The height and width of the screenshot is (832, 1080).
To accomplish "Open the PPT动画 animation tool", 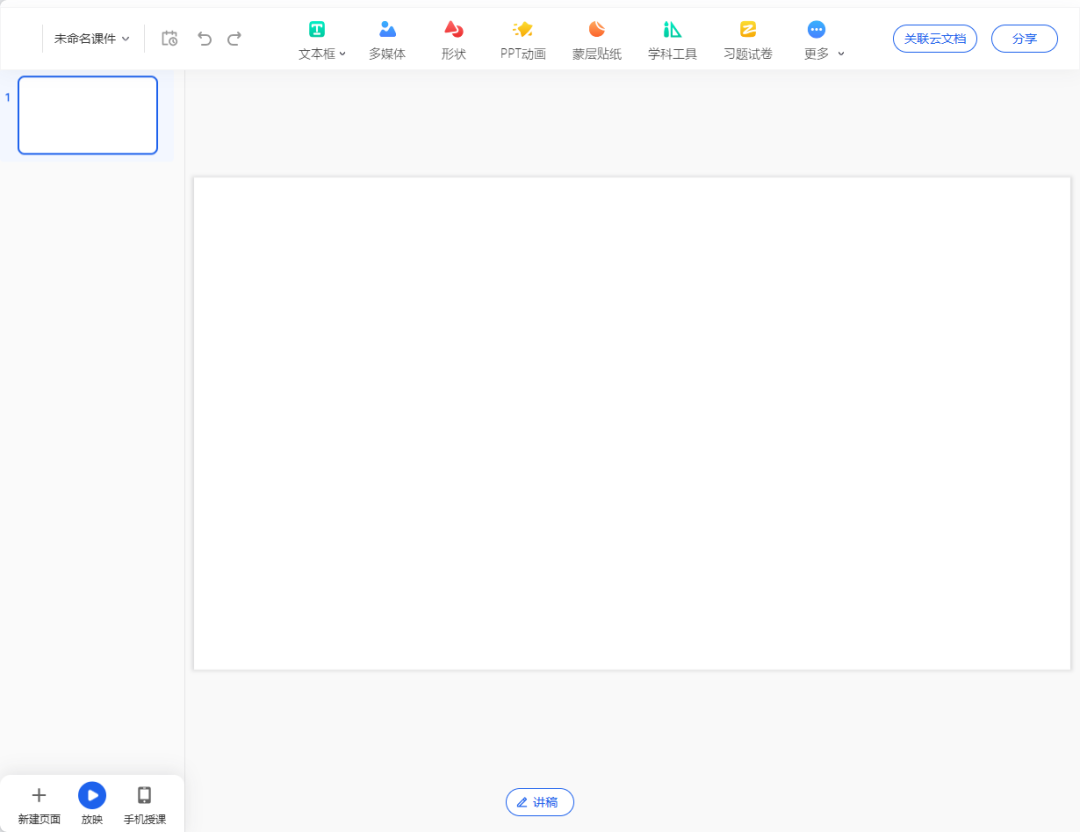I will (x=522, y=39).
